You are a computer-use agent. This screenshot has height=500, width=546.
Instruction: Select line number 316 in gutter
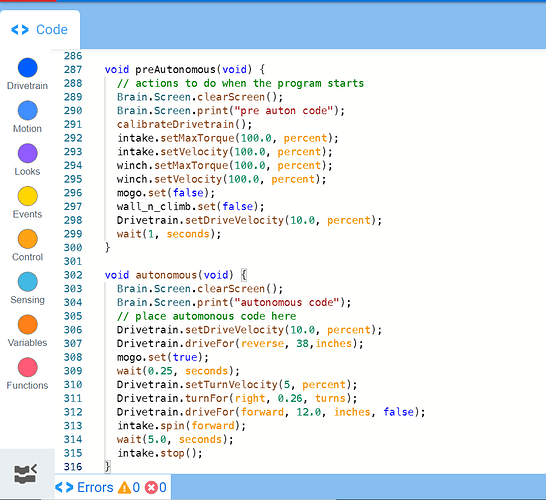[x=73, y=467]
